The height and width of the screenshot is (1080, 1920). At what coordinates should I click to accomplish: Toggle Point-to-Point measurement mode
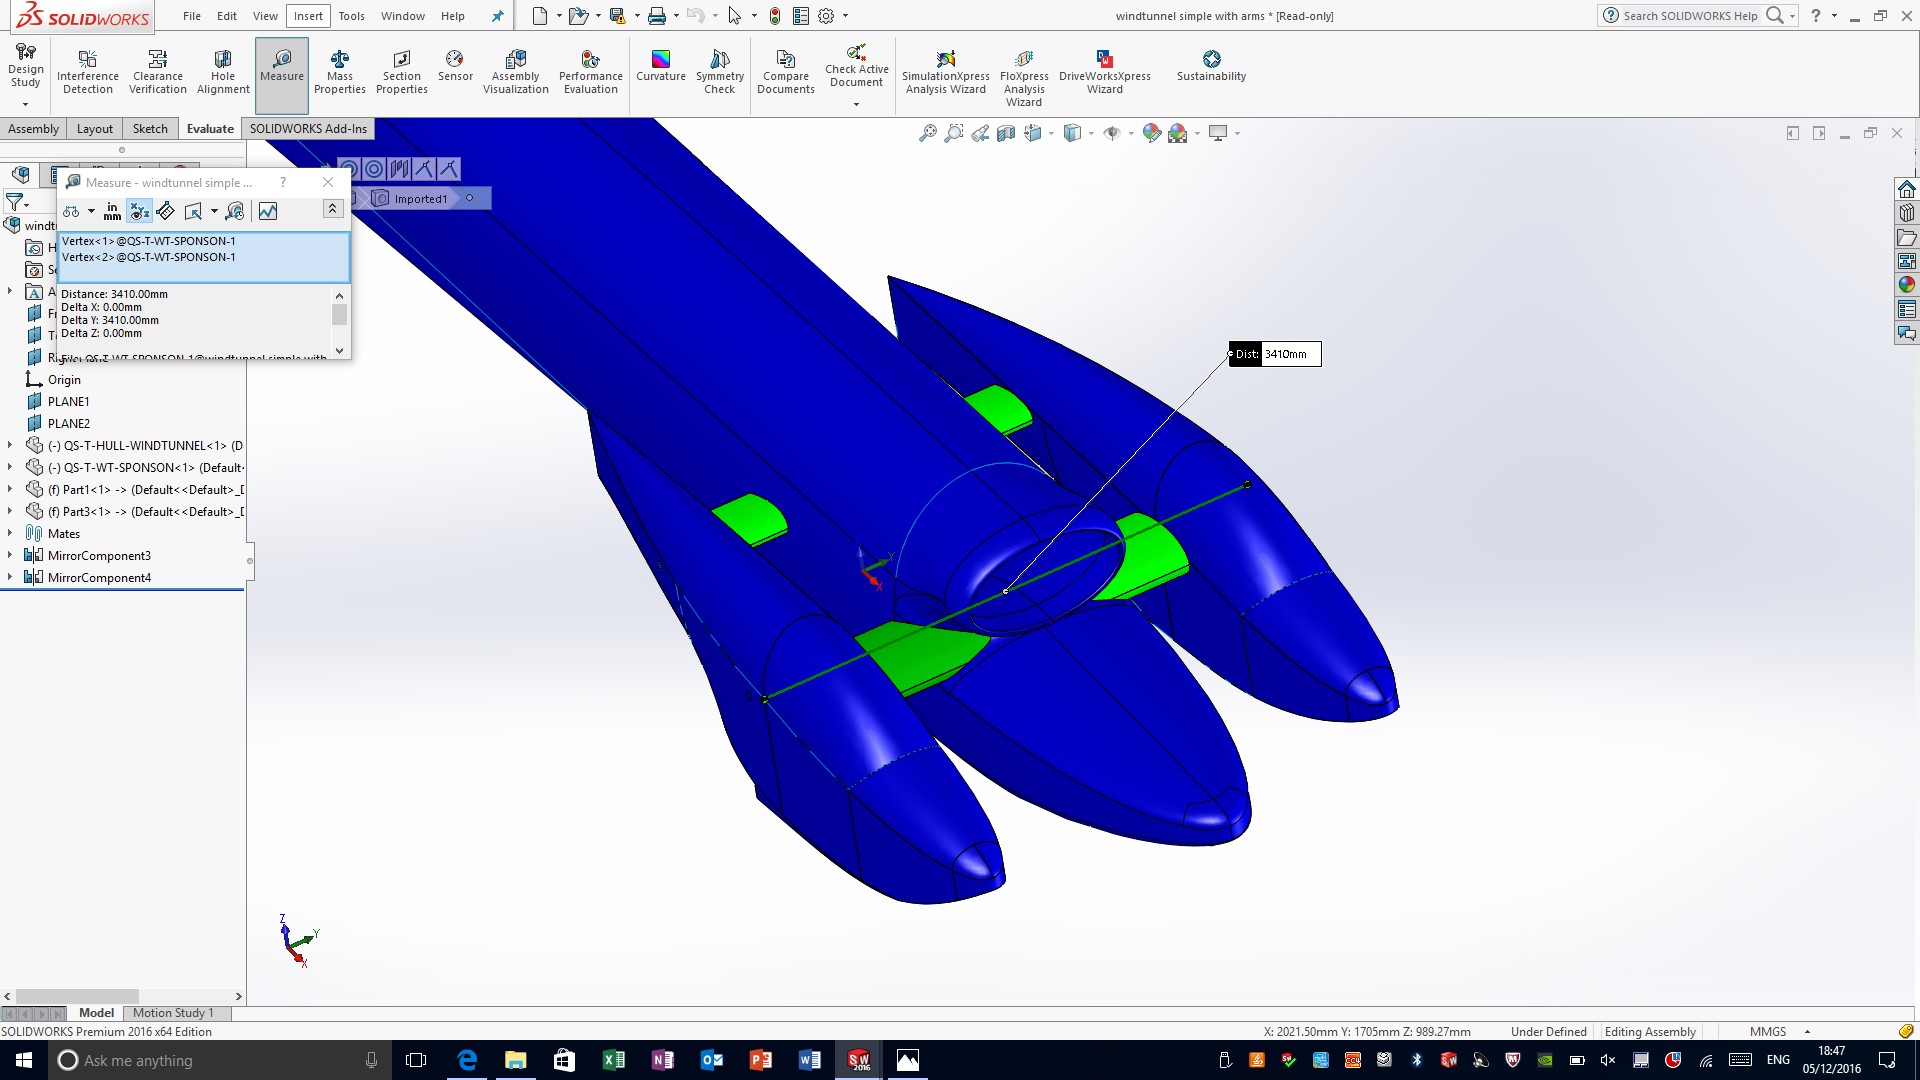166,211
